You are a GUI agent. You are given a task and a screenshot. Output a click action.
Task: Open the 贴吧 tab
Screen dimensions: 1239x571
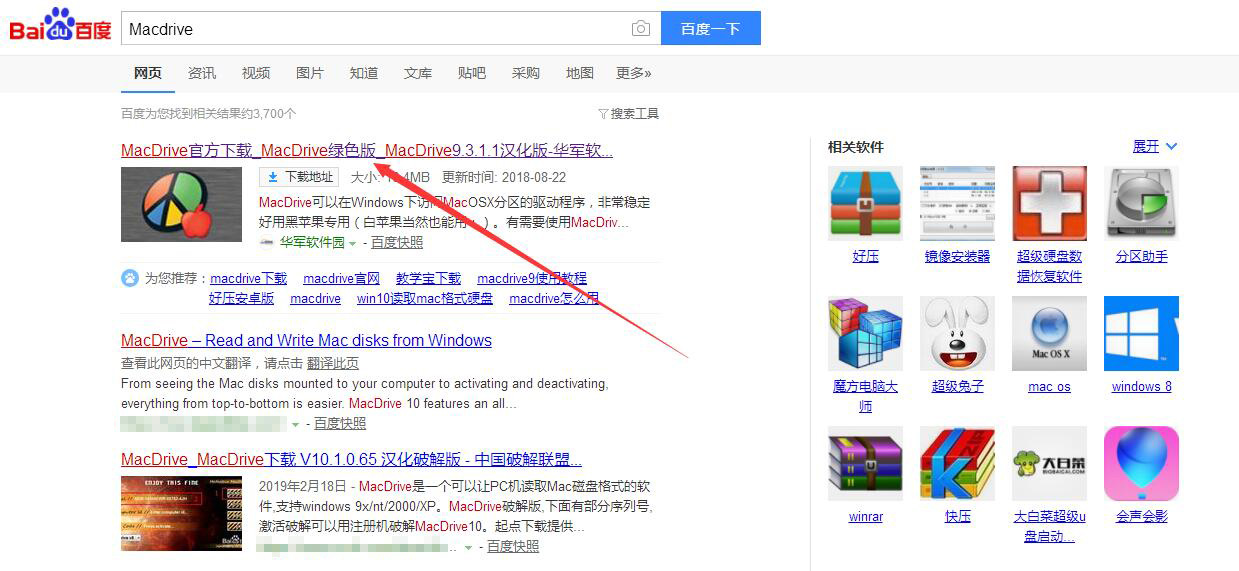click(x=472, y=73)
